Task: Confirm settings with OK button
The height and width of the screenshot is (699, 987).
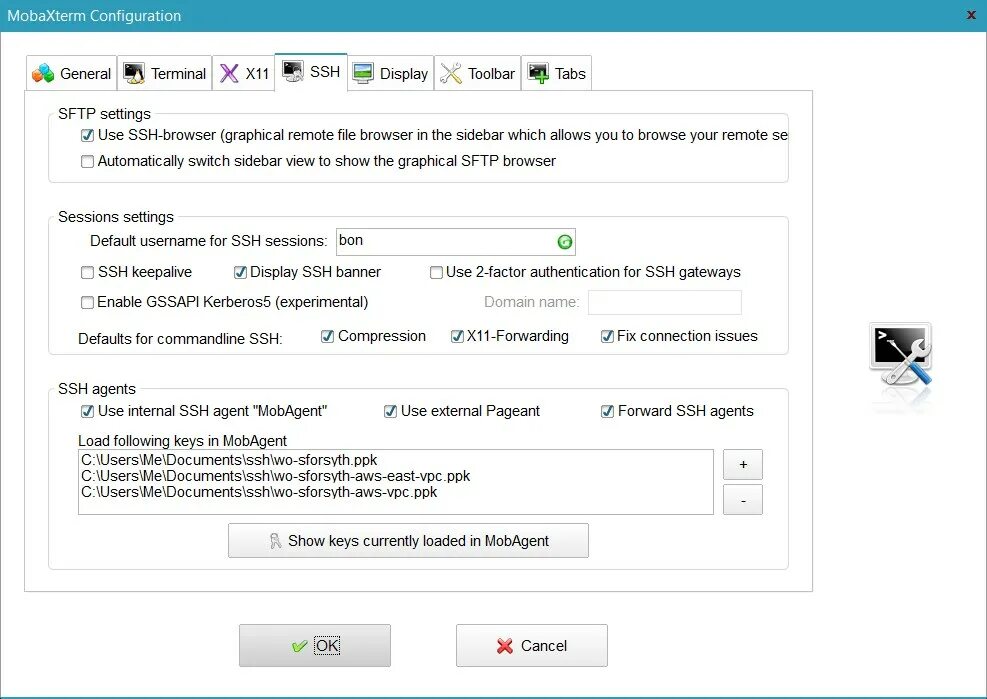Action: [x=315, y=645]
